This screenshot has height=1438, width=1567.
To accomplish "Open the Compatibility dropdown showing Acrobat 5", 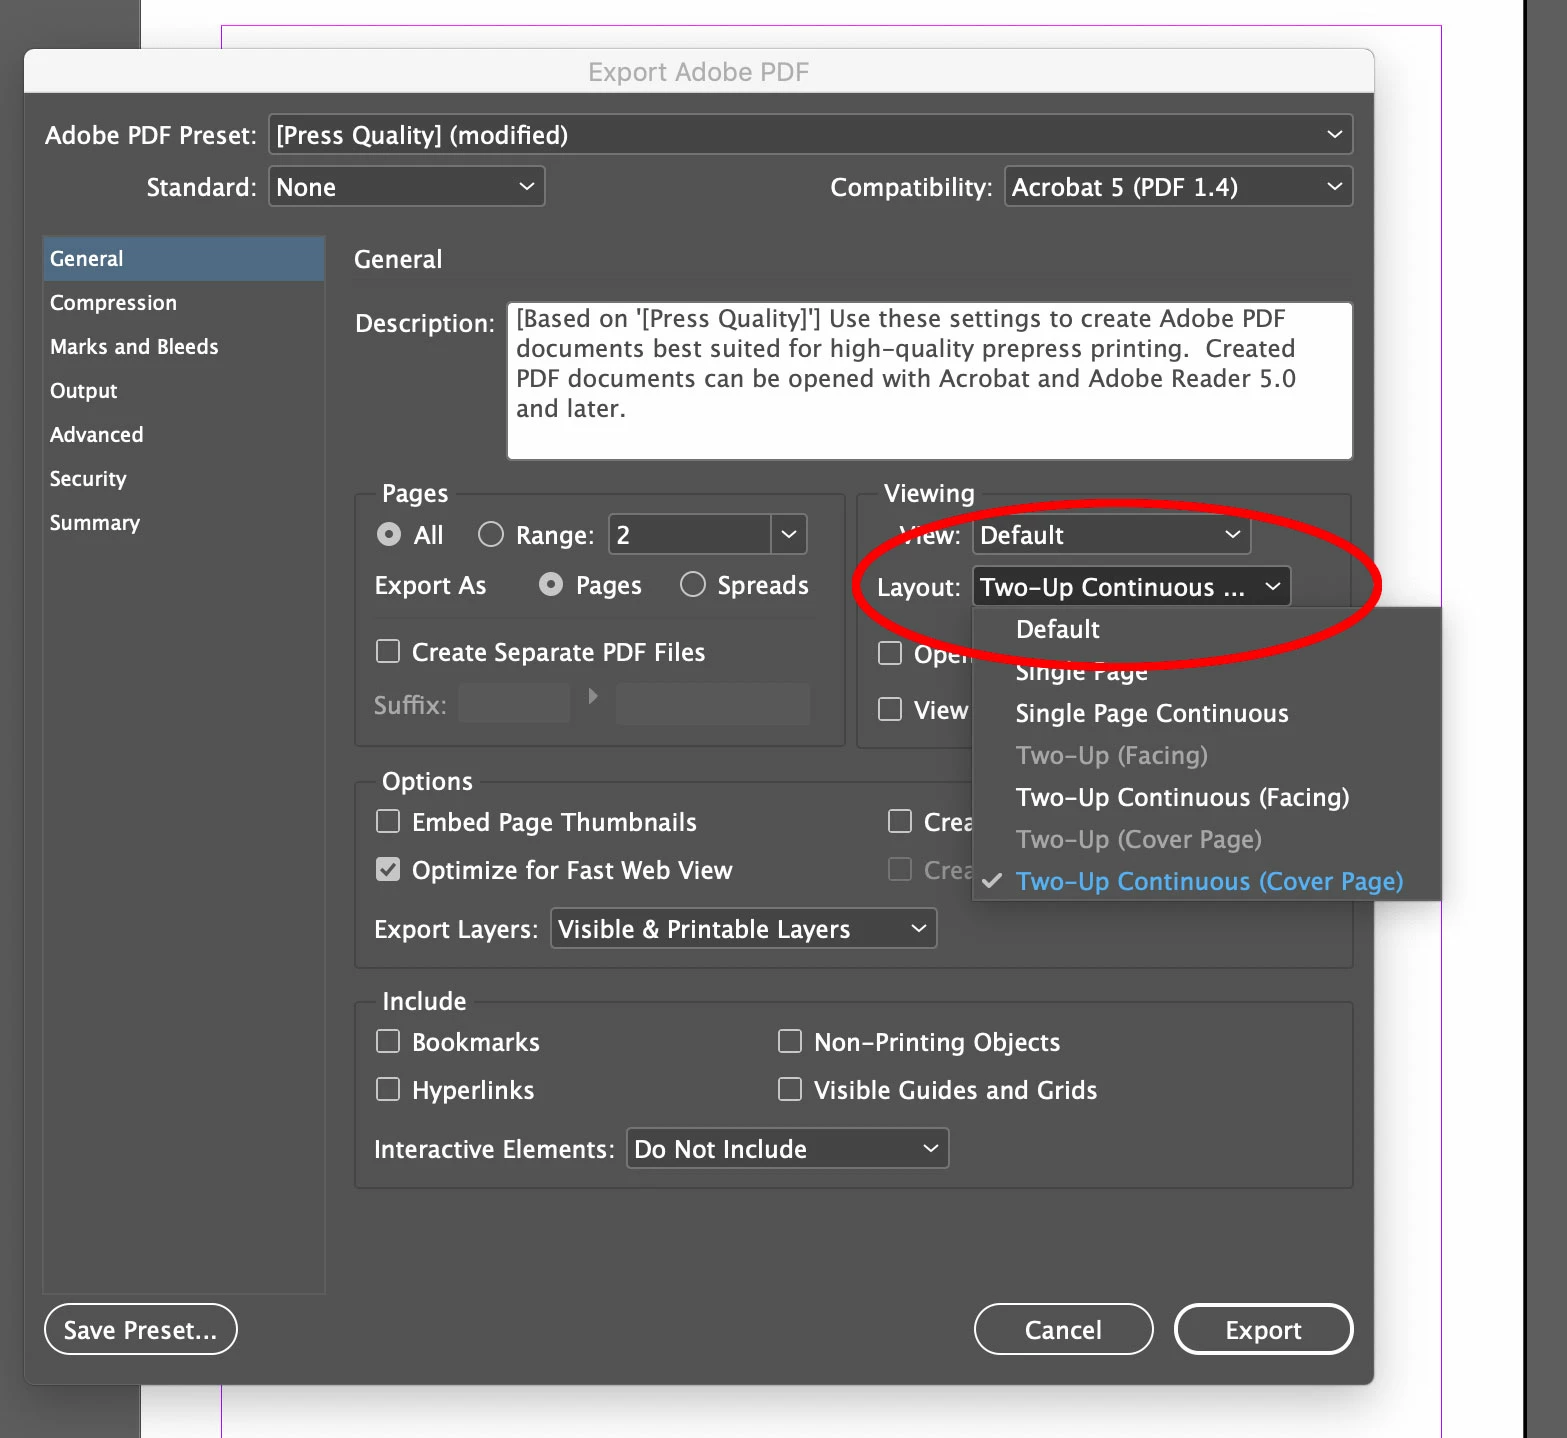I will [1178, 187].
